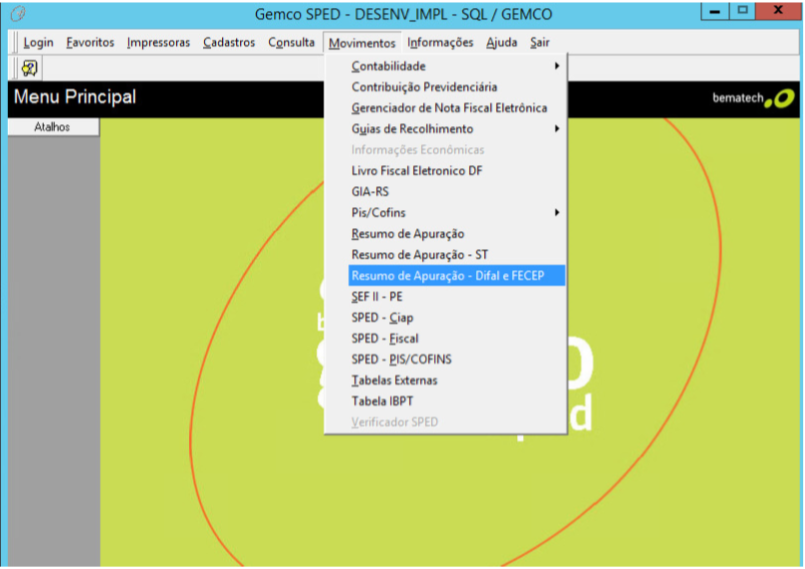Expand the Pis/Cofins submenu
Screen dimensions: 805x569
(445, 213)
